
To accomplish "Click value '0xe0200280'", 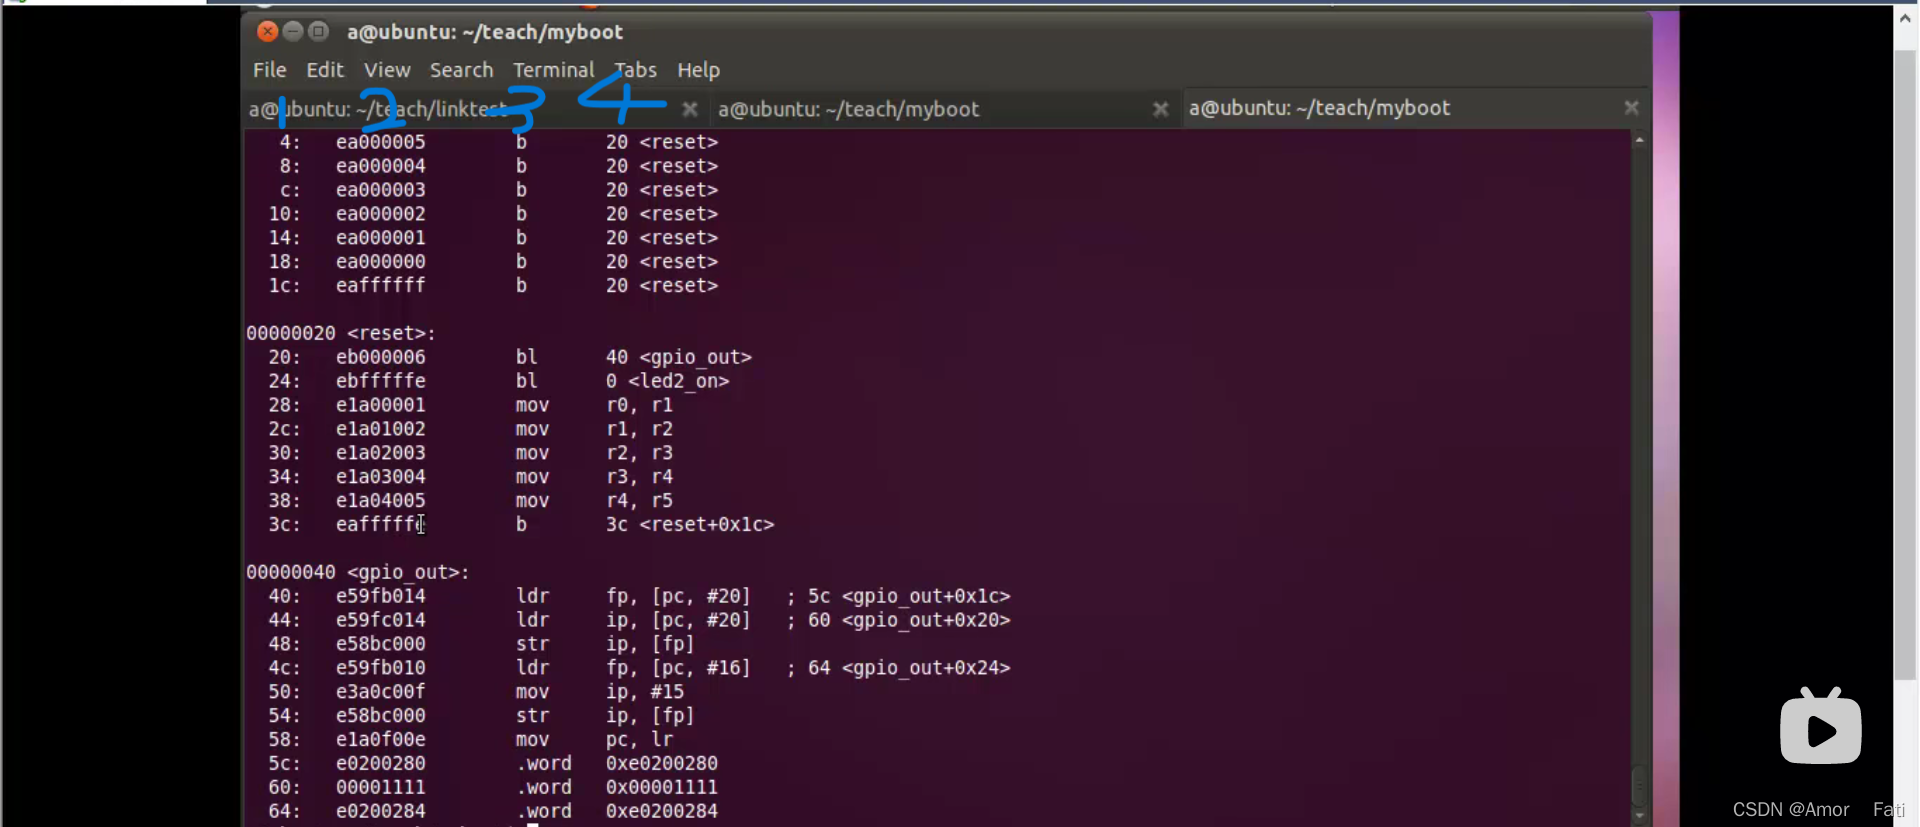I will [x=661, y=763].
